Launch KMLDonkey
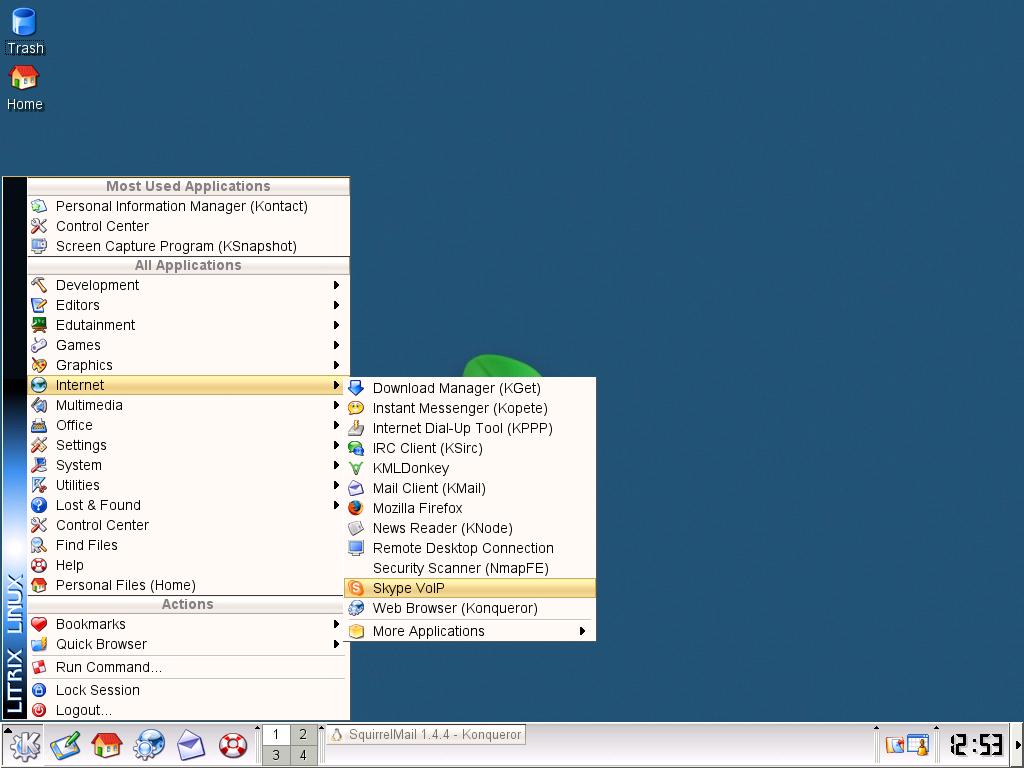 pyautogui.click(x=470, y=468)
